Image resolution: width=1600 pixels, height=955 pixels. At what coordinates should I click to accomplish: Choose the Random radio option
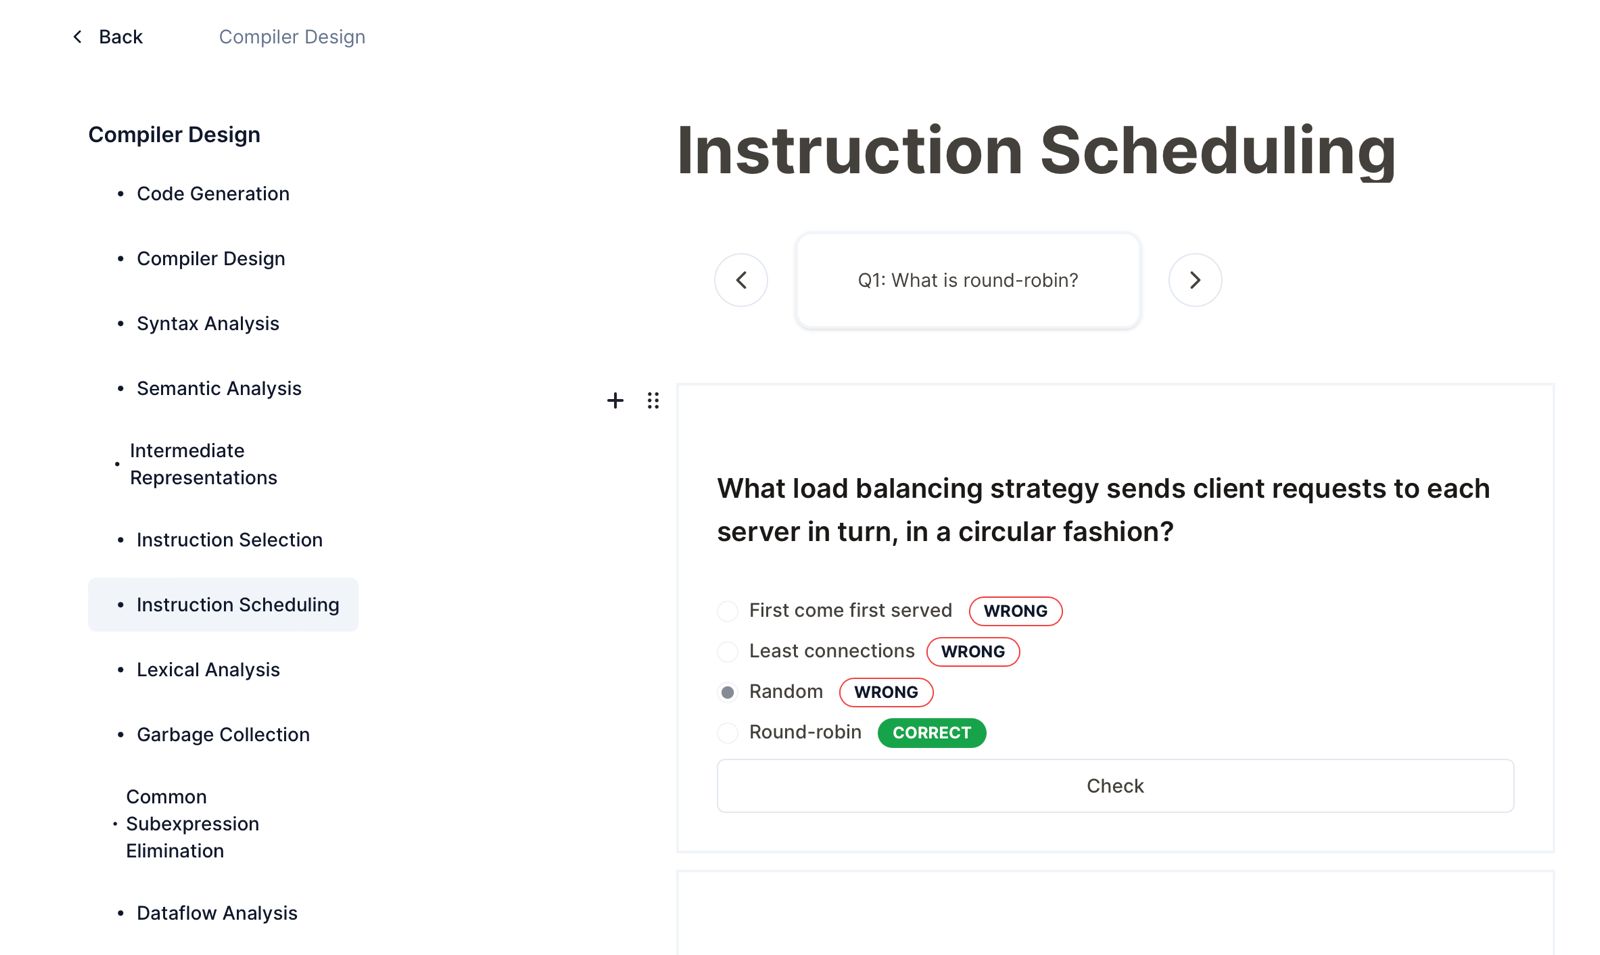[x=728, y=692]
